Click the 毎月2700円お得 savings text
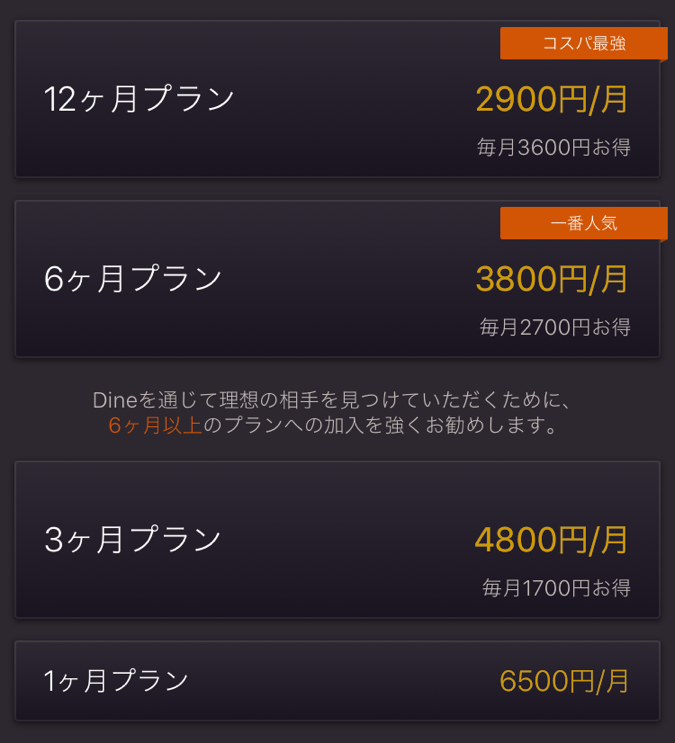This screenshot has height=743, width=675. click(x=555, y=327)
